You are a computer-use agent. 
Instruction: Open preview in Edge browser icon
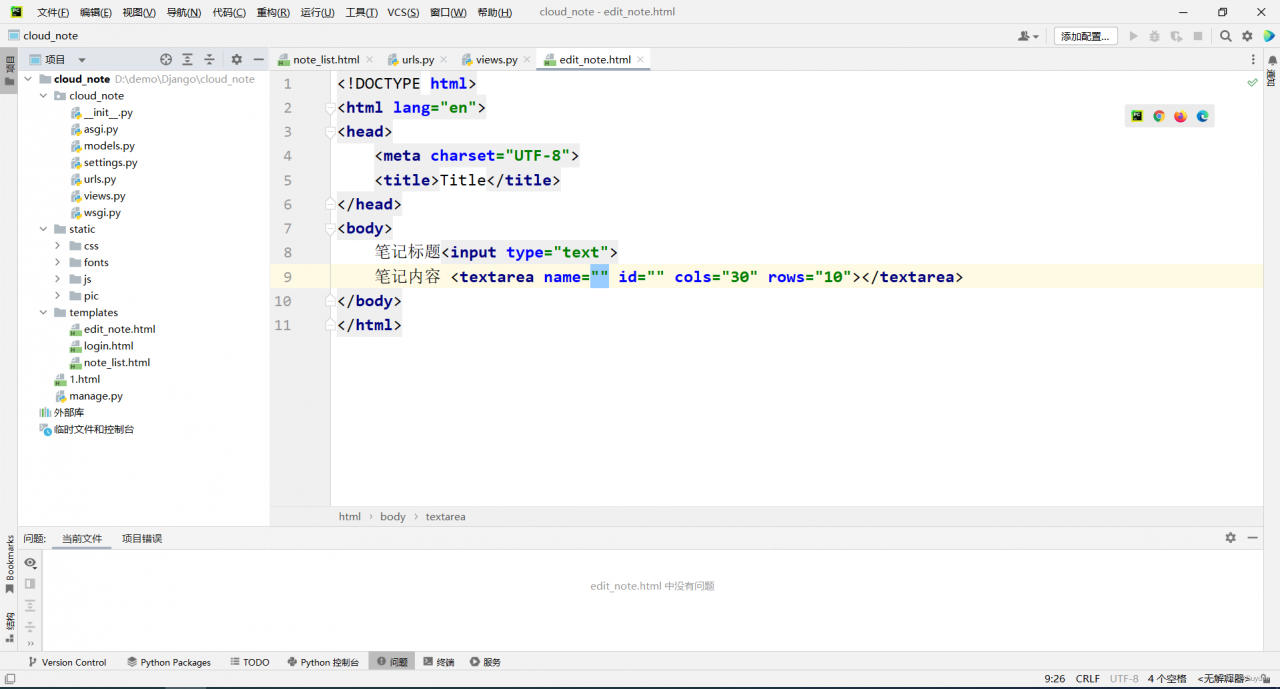(x=1203, y=116)
